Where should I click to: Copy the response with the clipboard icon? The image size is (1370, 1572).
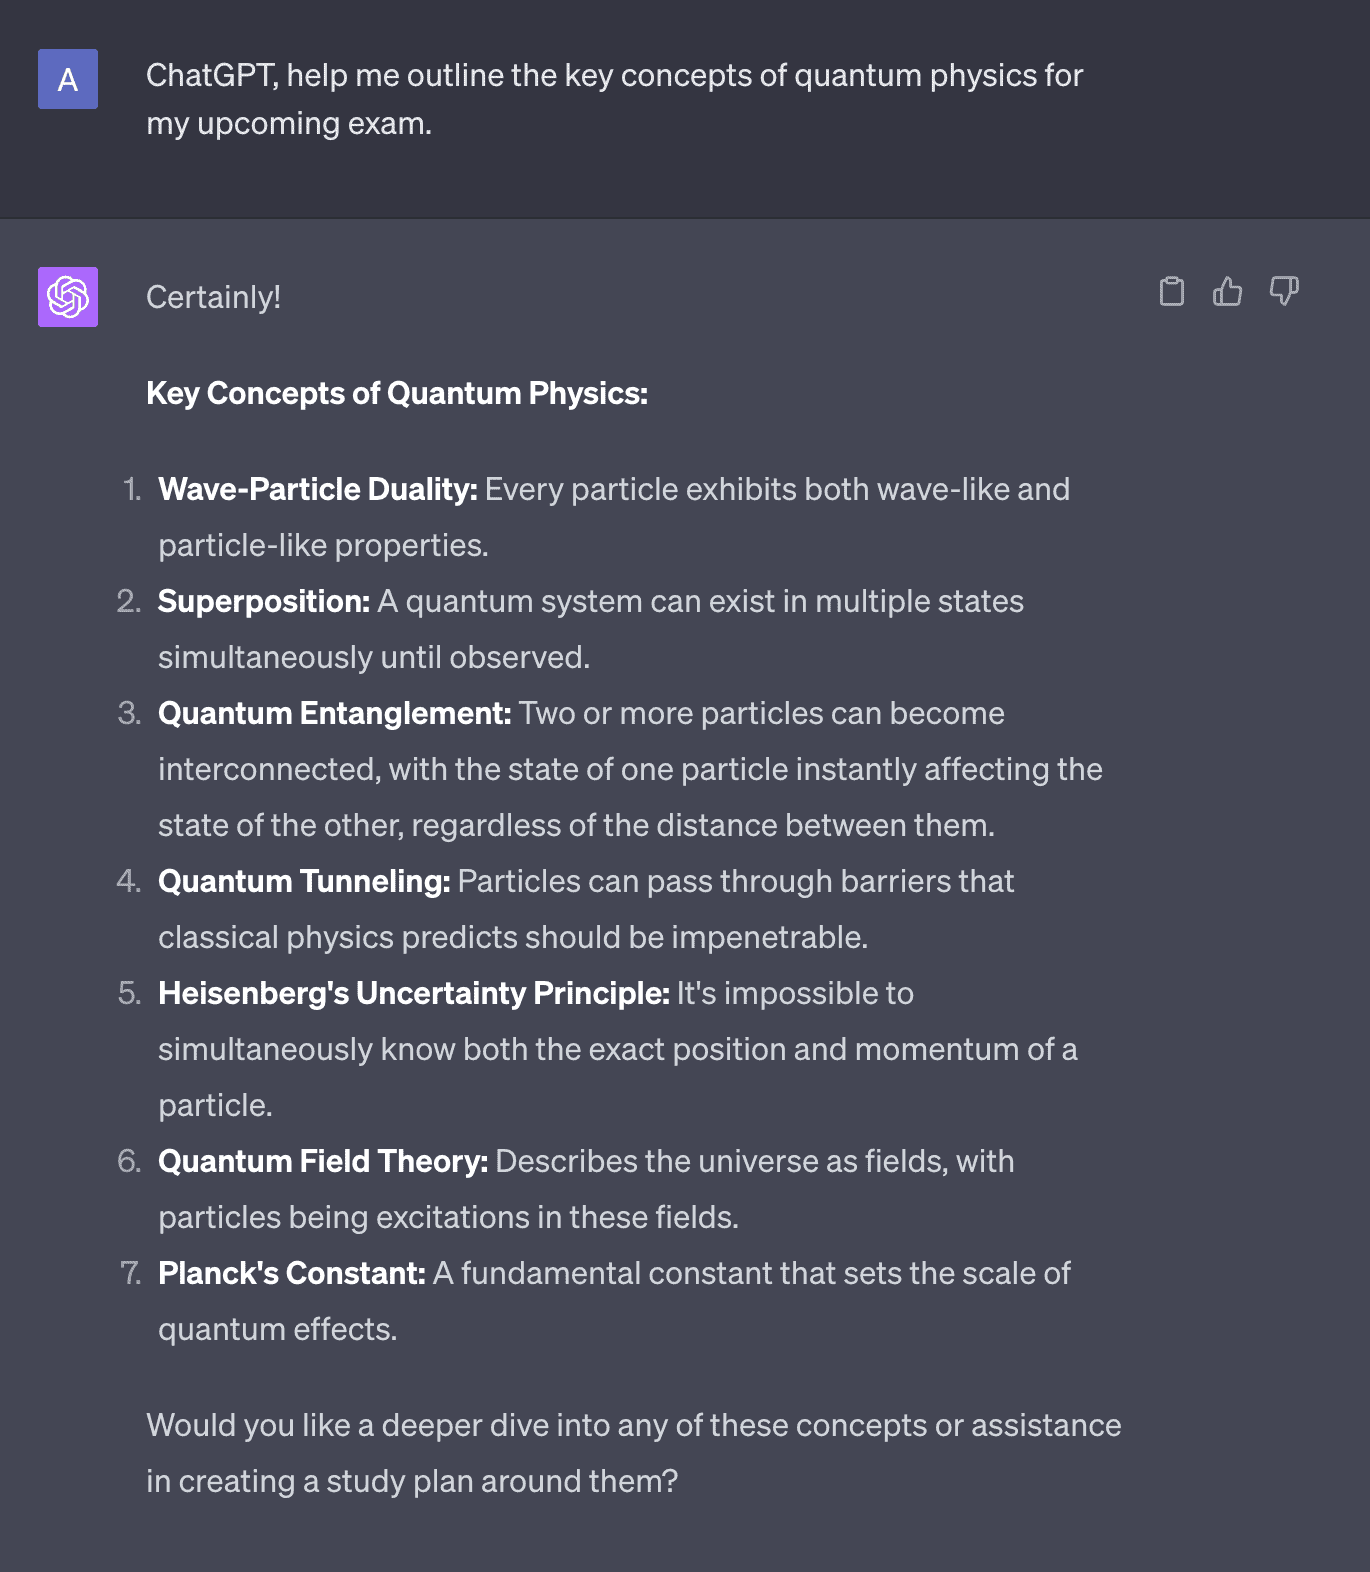pyautogui.click(x=1172, y=291)
